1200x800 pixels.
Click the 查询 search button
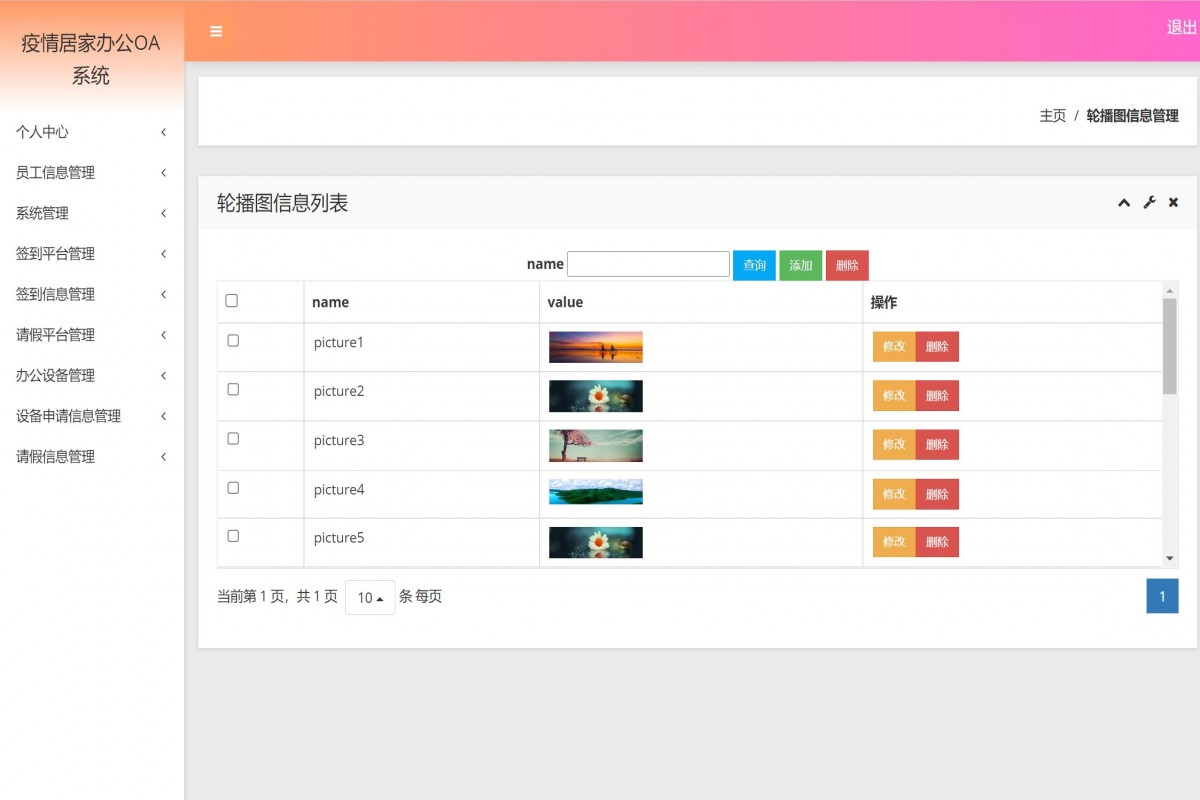click(753, 264)
